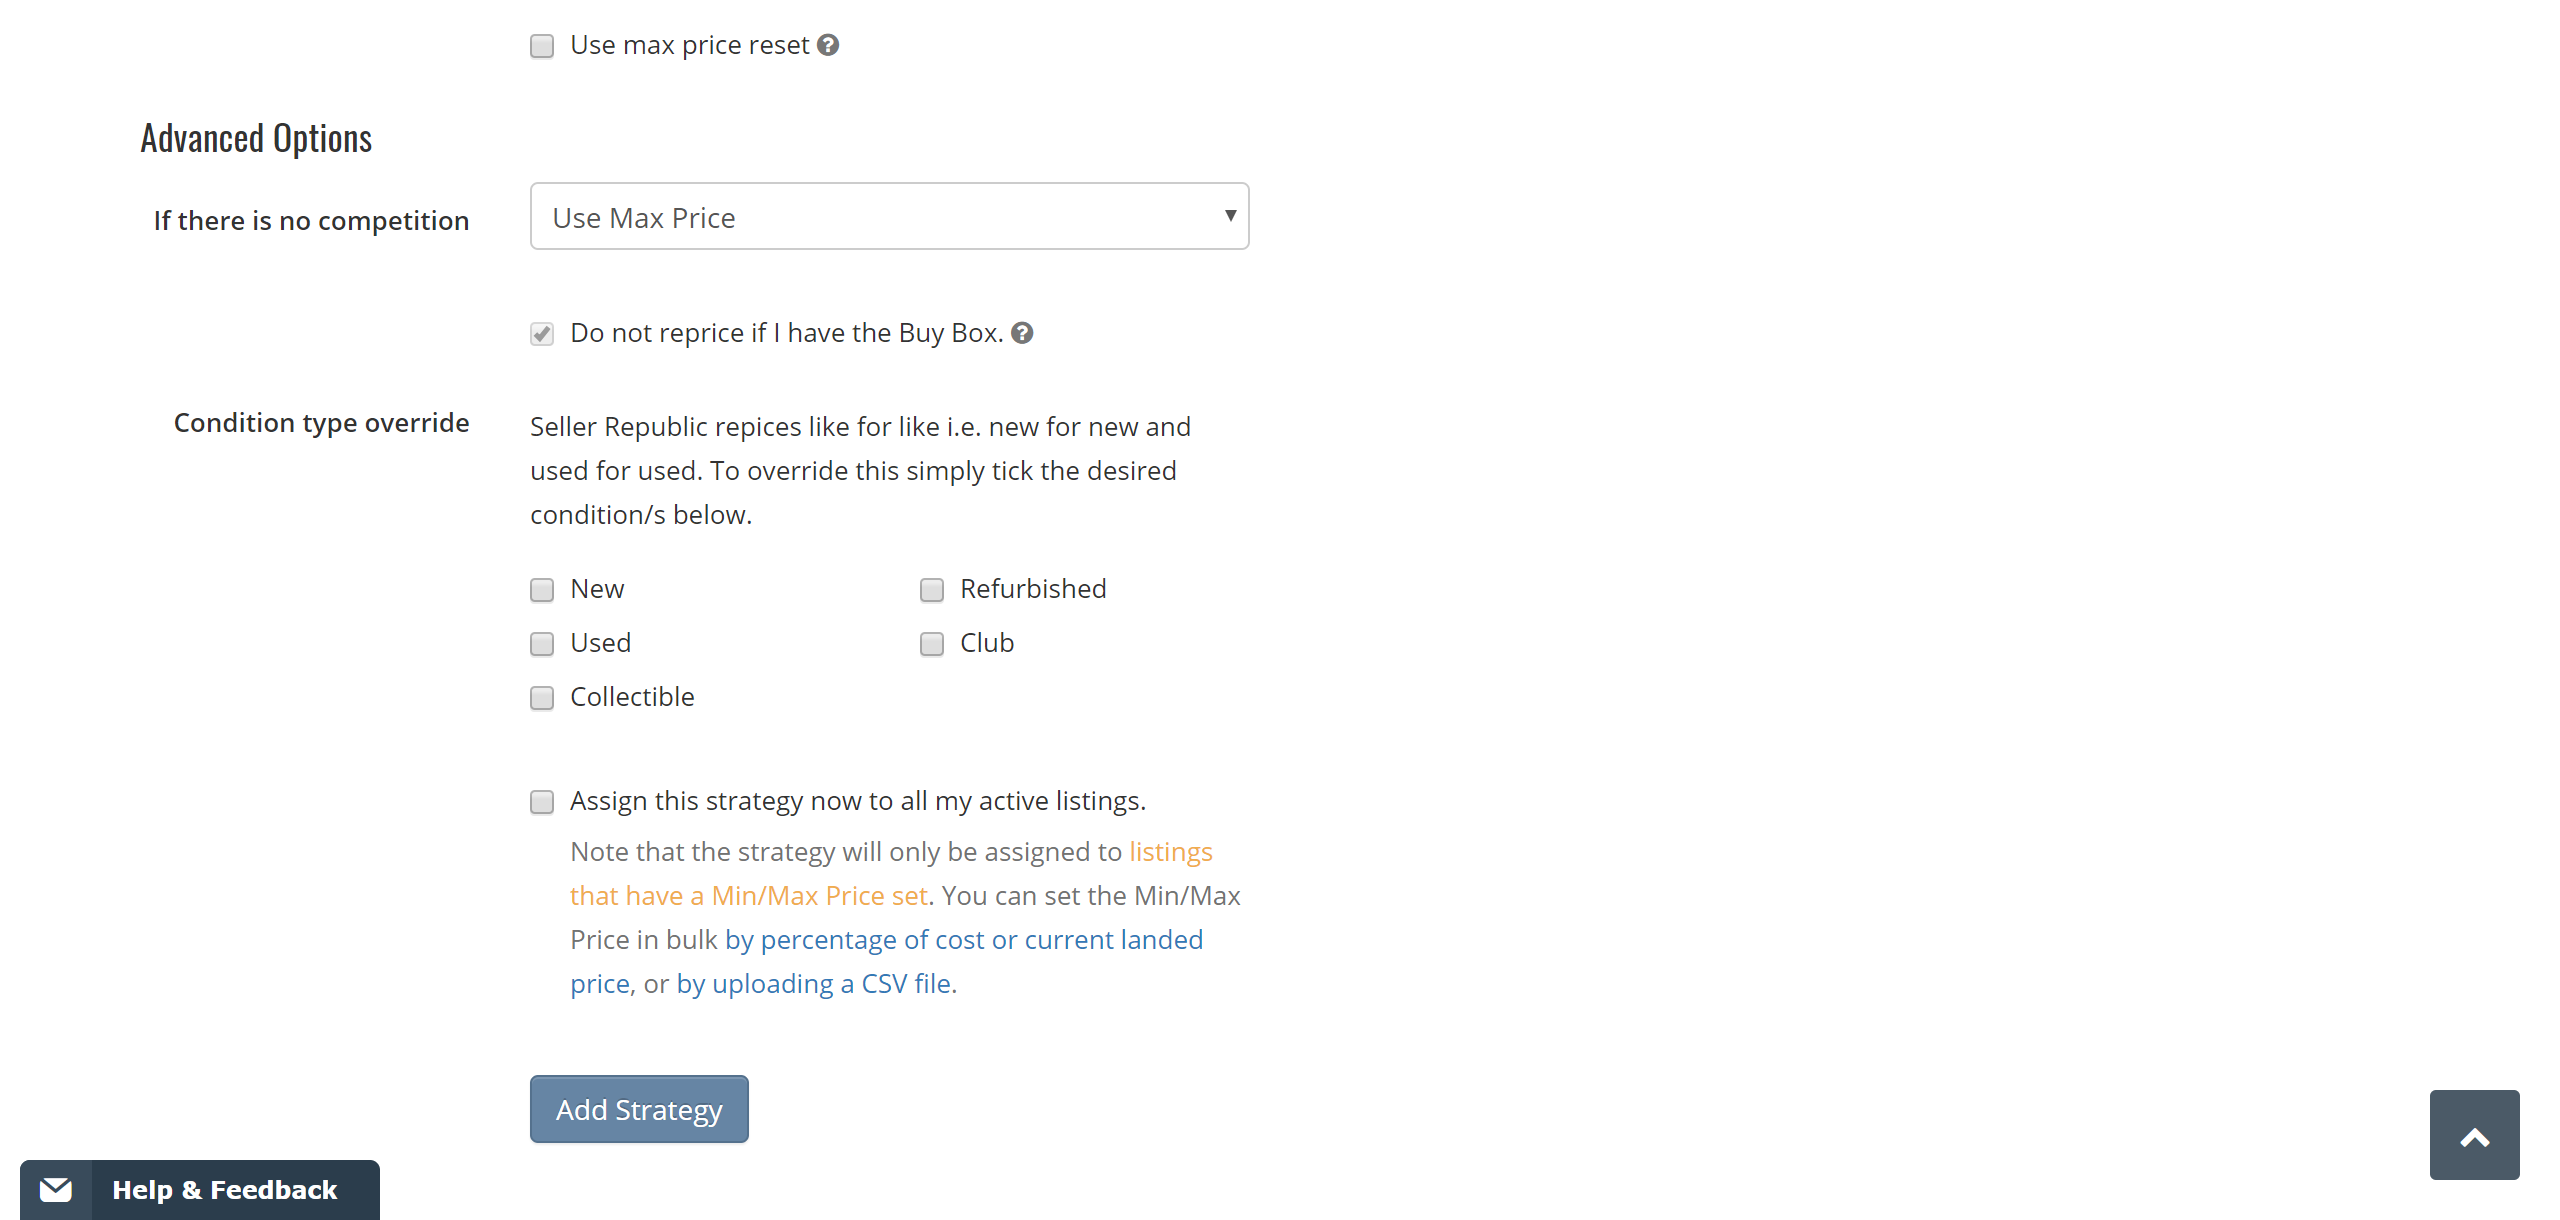This screenshot has height=1220, width=2560.
Task: Open the no competition behavior dropdown
Action: (x=889, y=216)
